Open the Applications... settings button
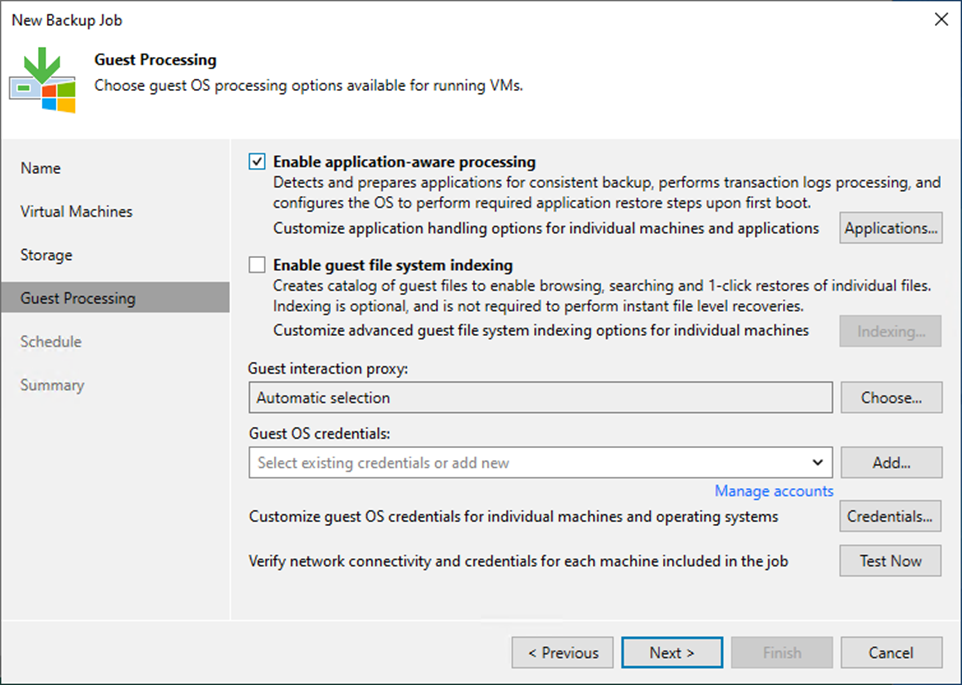 click(x=890, y=228)
